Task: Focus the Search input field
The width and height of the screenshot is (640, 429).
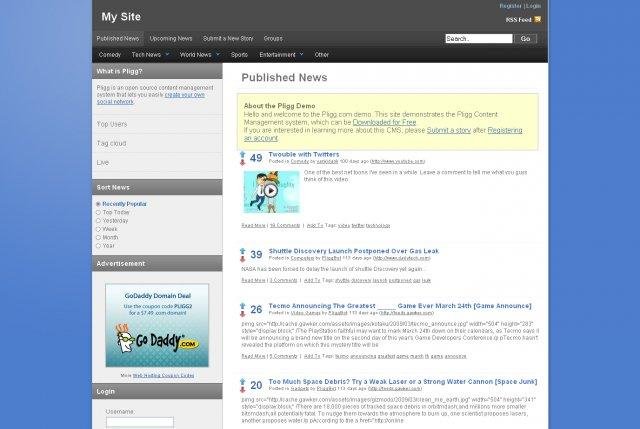Action: [x=479, y=38]
